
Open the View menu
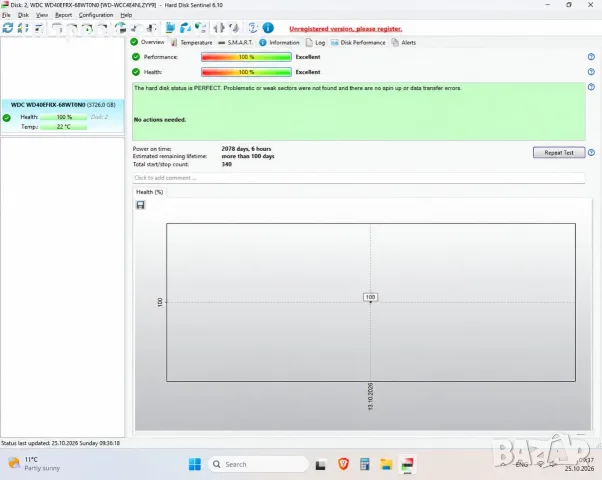(42, 15)
